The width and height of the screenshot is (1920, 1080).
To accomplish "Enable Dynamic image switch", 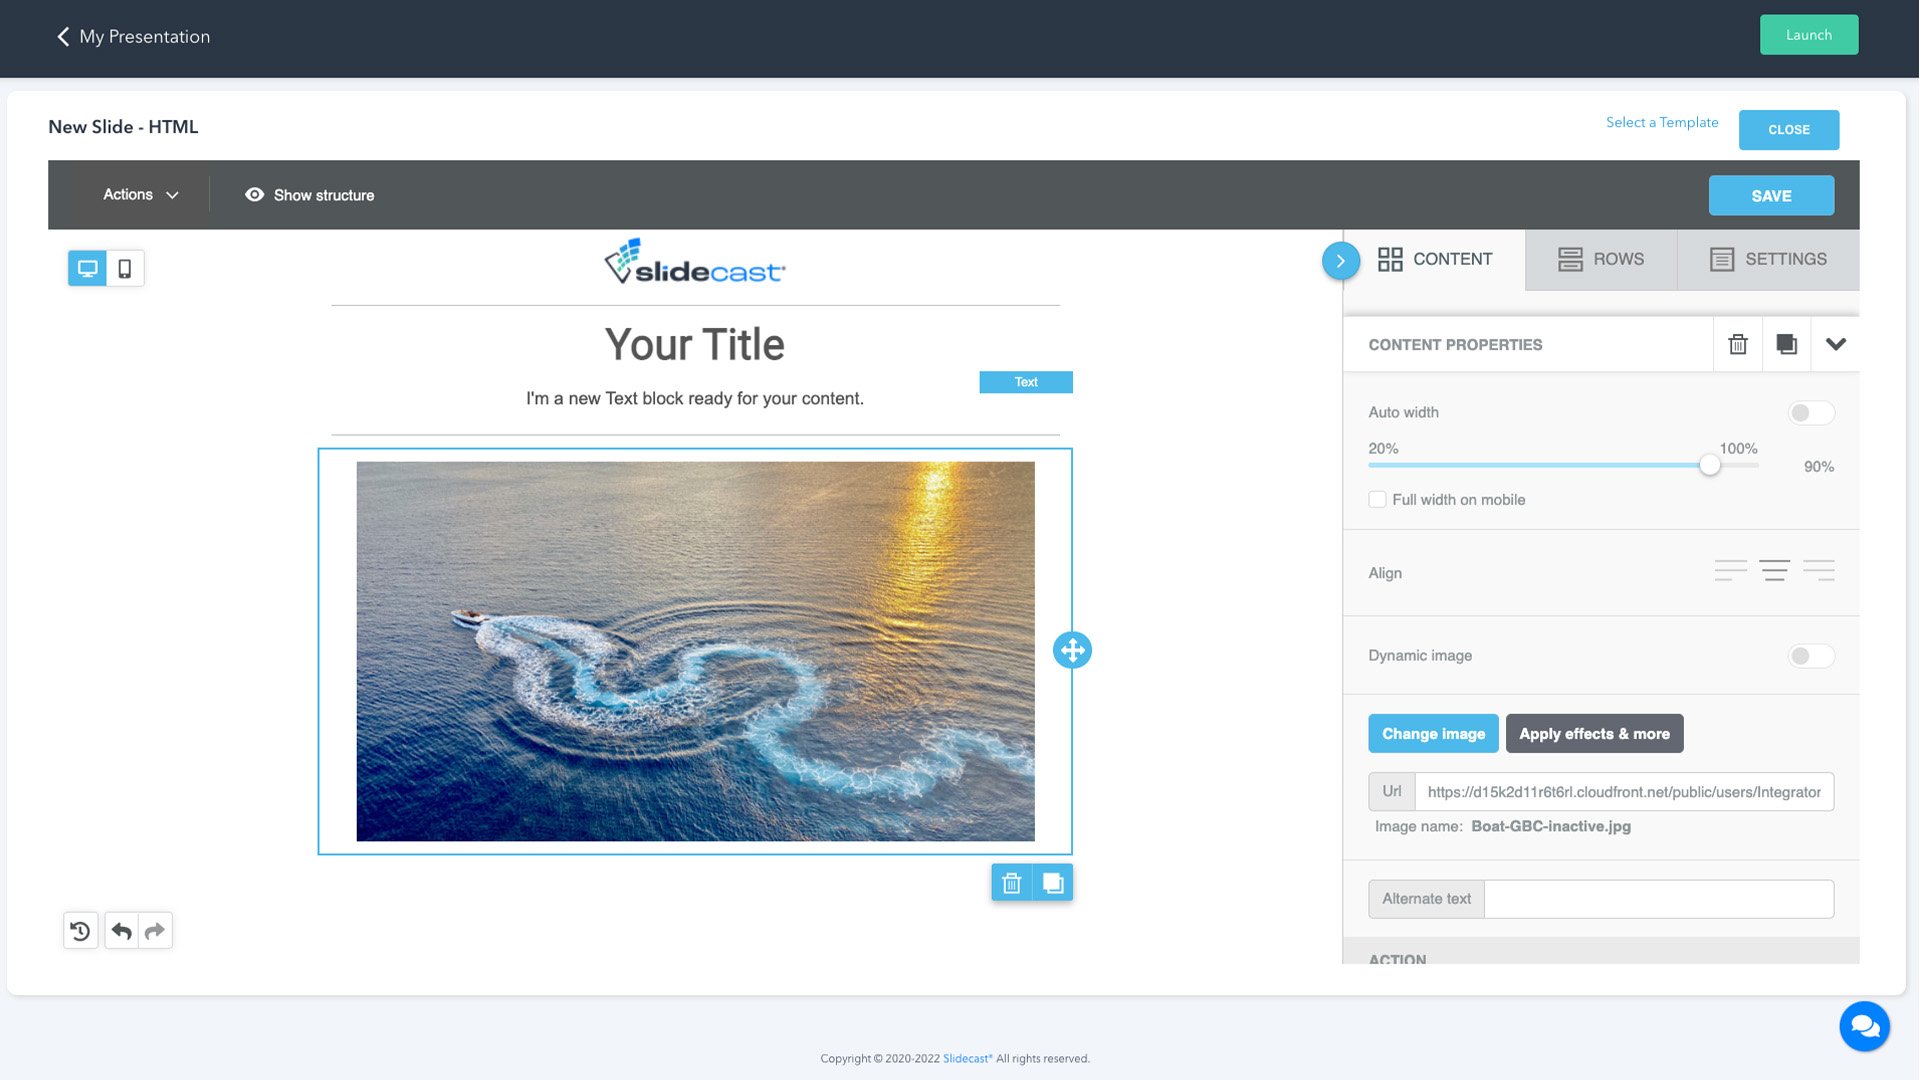I will (x=1810, y=656).
